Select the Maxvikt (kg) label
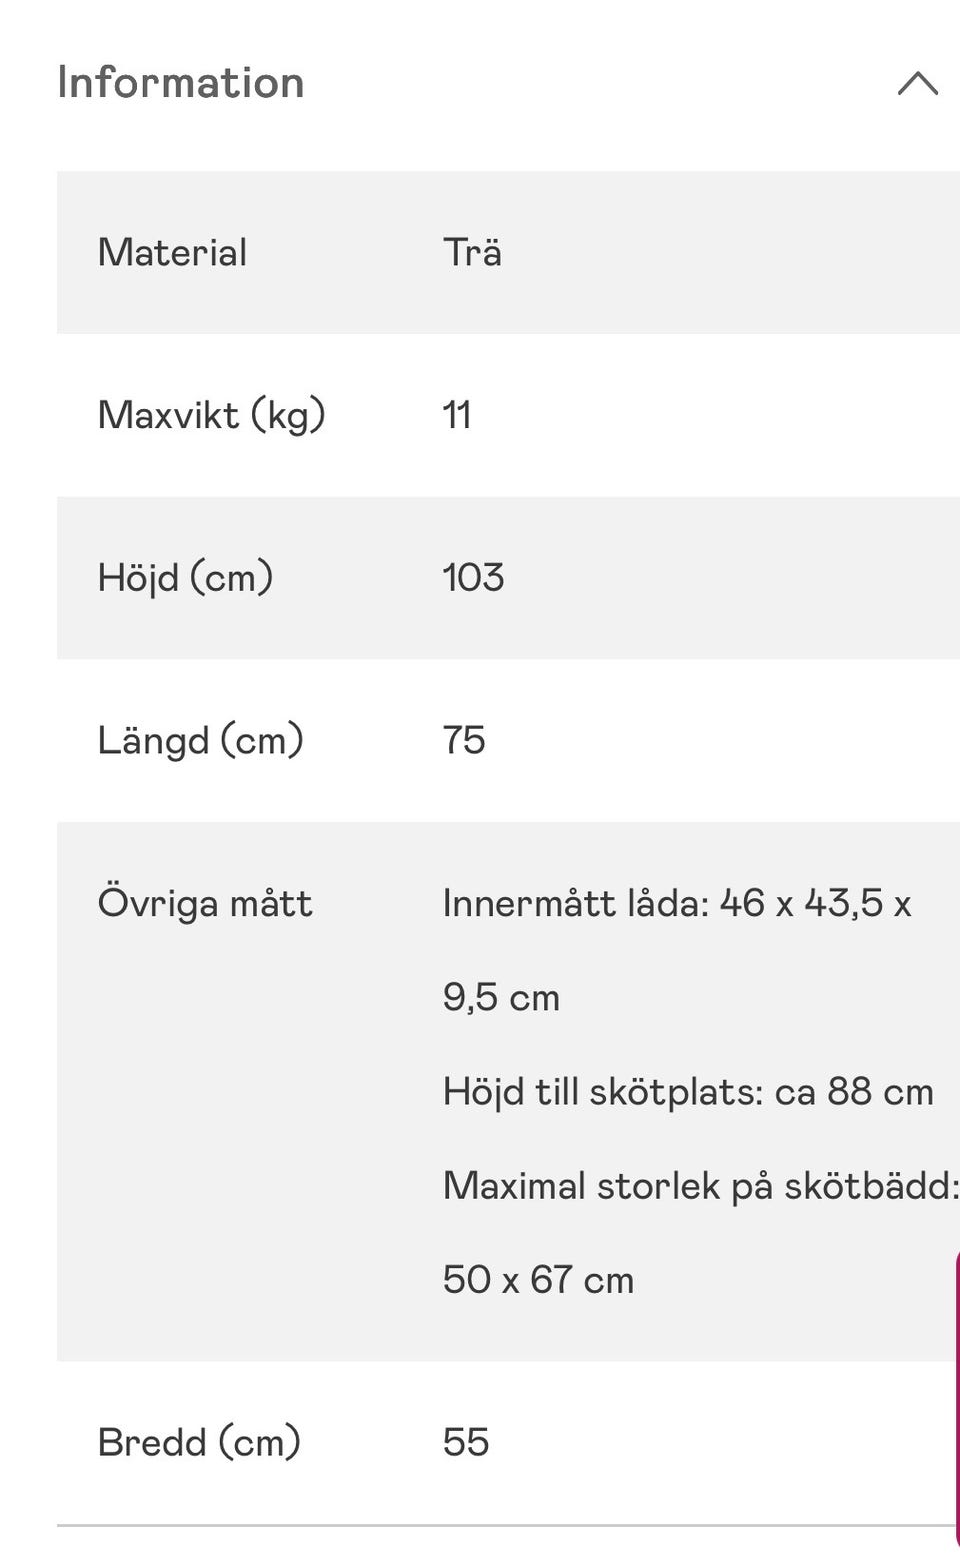960x1565 pixels. tap(211, 415)
